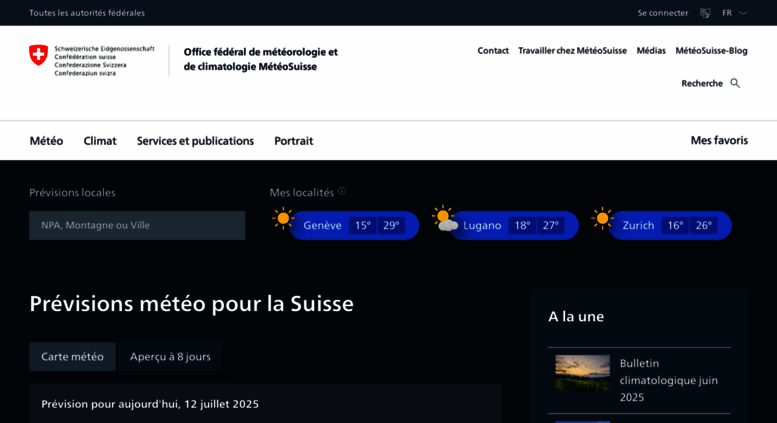Open the Climat menu
The width and height of the screenshot is (777, 423).
click(100, 141)
